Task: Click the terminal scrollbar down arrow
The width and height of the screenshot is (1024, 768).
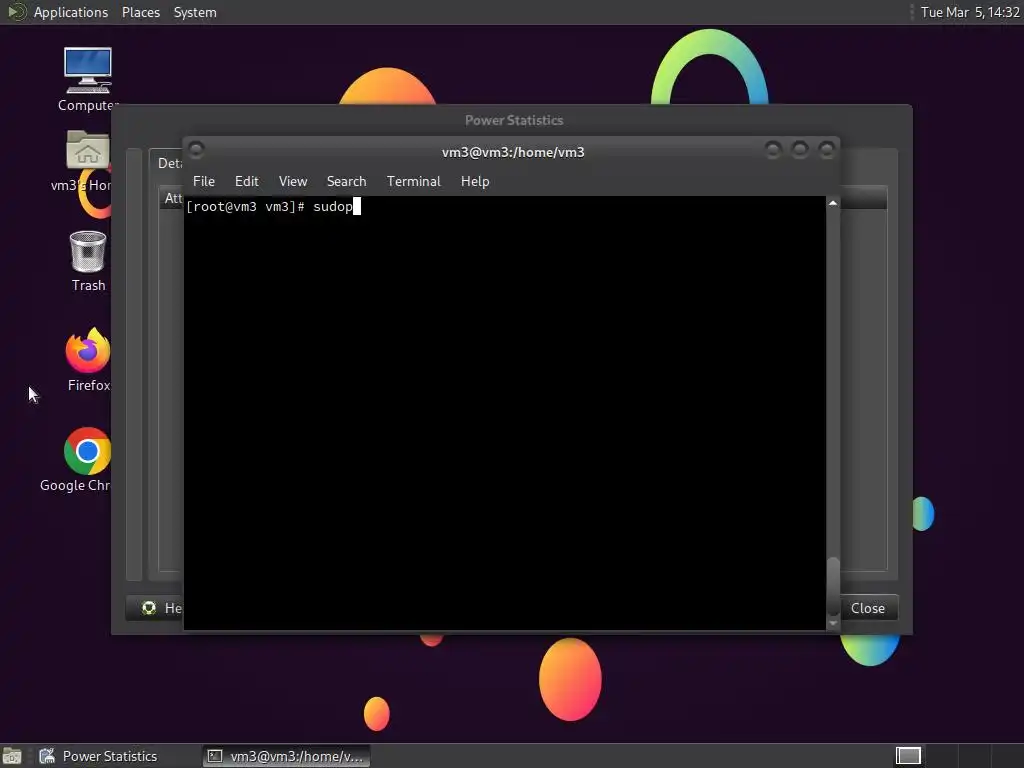Action: tap(833, 624)
